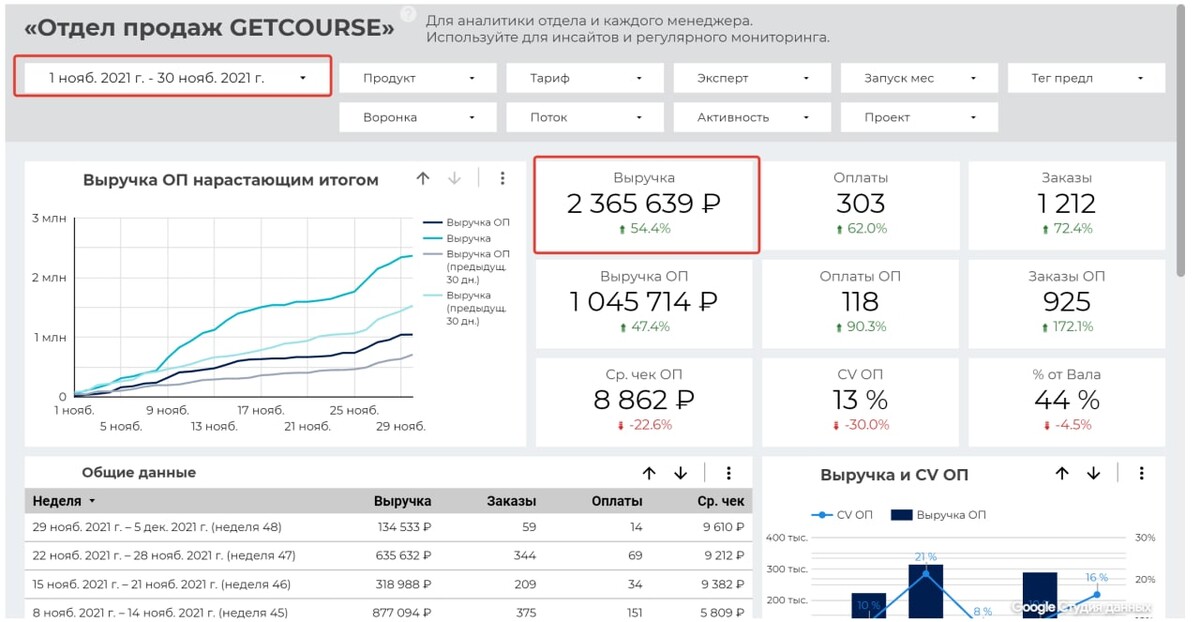Open the Поток filter dropdown
Viewport: 1200px width, 622px height.
click(x=585, y=117)
